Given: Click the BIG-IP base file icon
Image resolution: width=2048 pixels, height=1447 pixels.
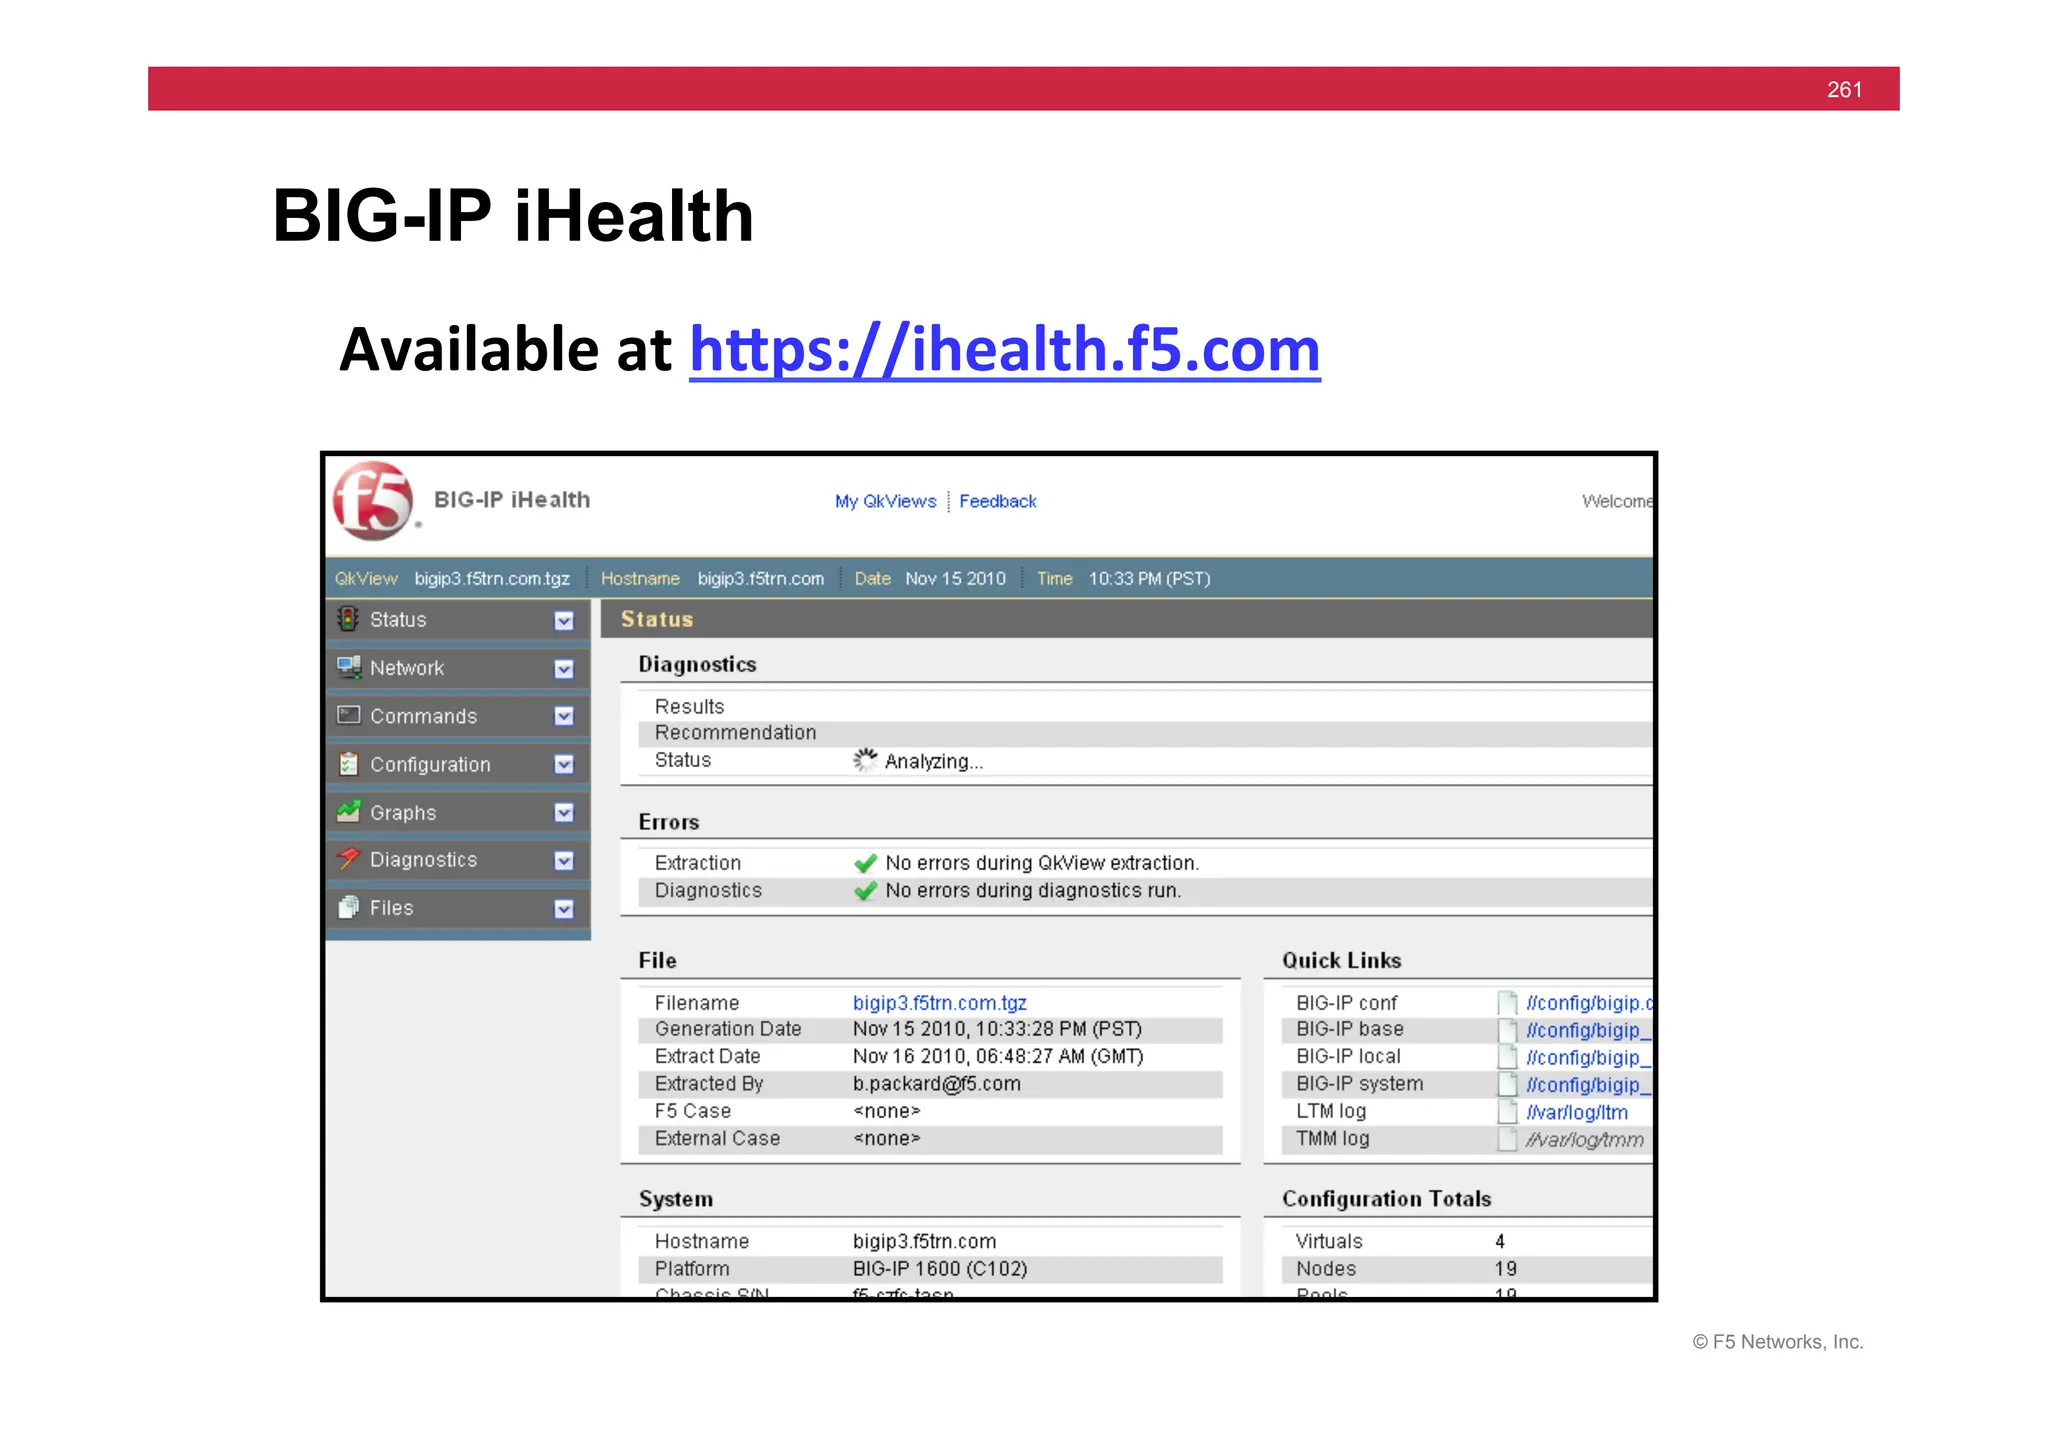Looking at the screenshot, I should tap(1507, 1030).
